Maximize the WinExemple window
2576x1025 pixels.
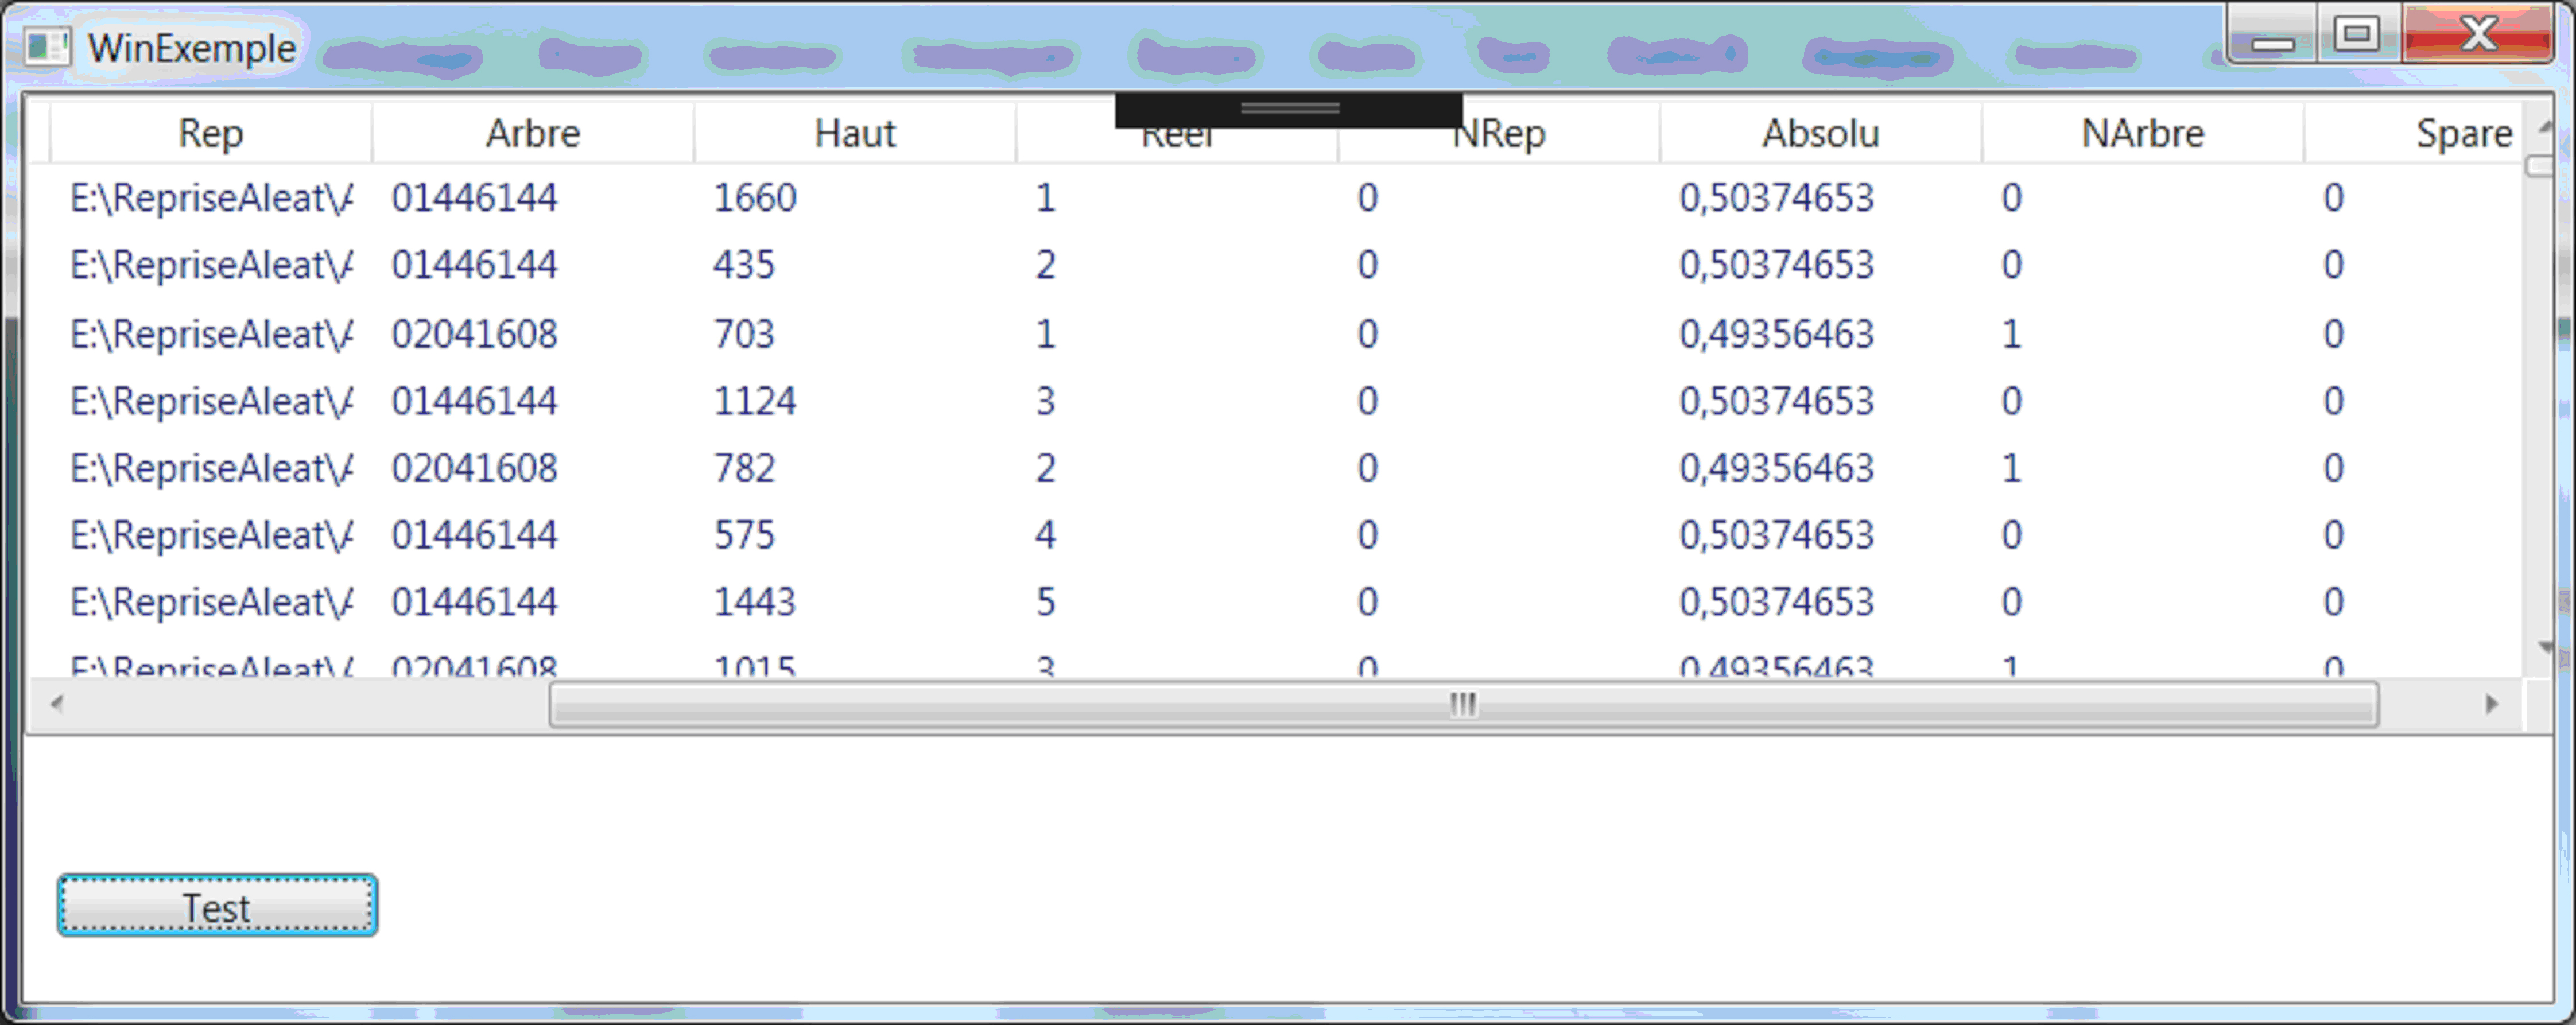pos(2357,35)
